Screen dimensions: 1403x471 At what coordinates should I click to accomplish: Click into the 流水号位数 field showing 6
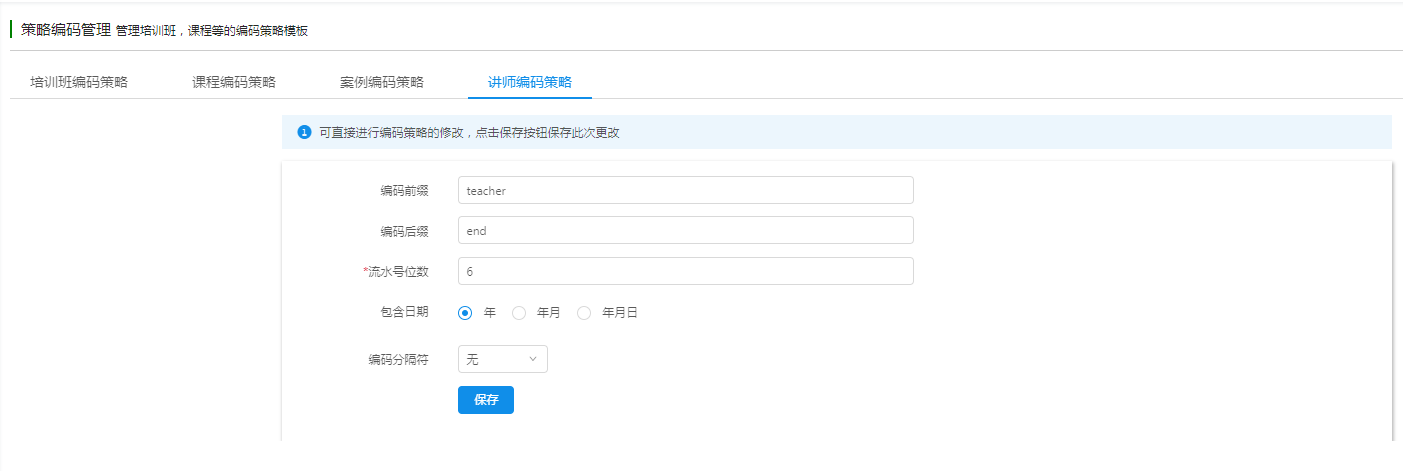pos(685,271)
